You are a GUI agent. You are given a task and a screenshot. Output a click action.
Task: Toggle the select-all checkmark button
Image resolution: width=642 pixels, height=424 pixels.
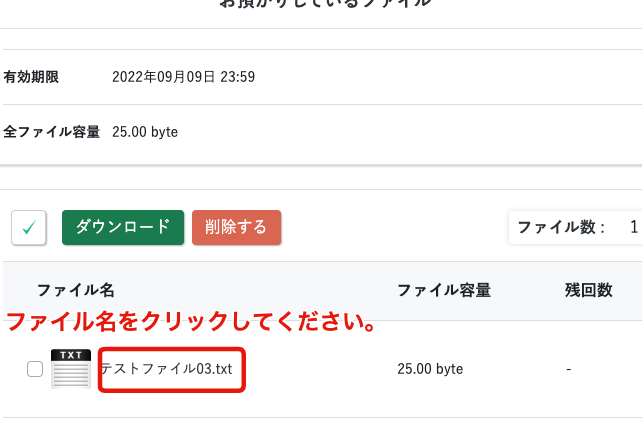[29, 228]
